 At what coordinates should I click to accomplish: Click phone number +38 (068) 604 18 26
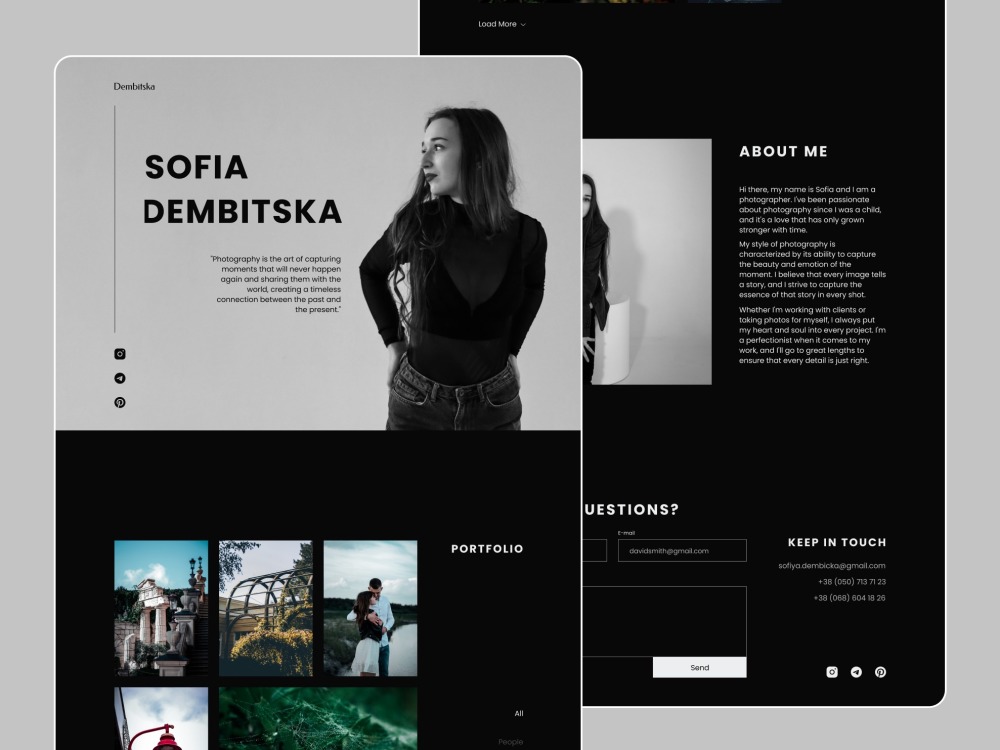[849, 598]
